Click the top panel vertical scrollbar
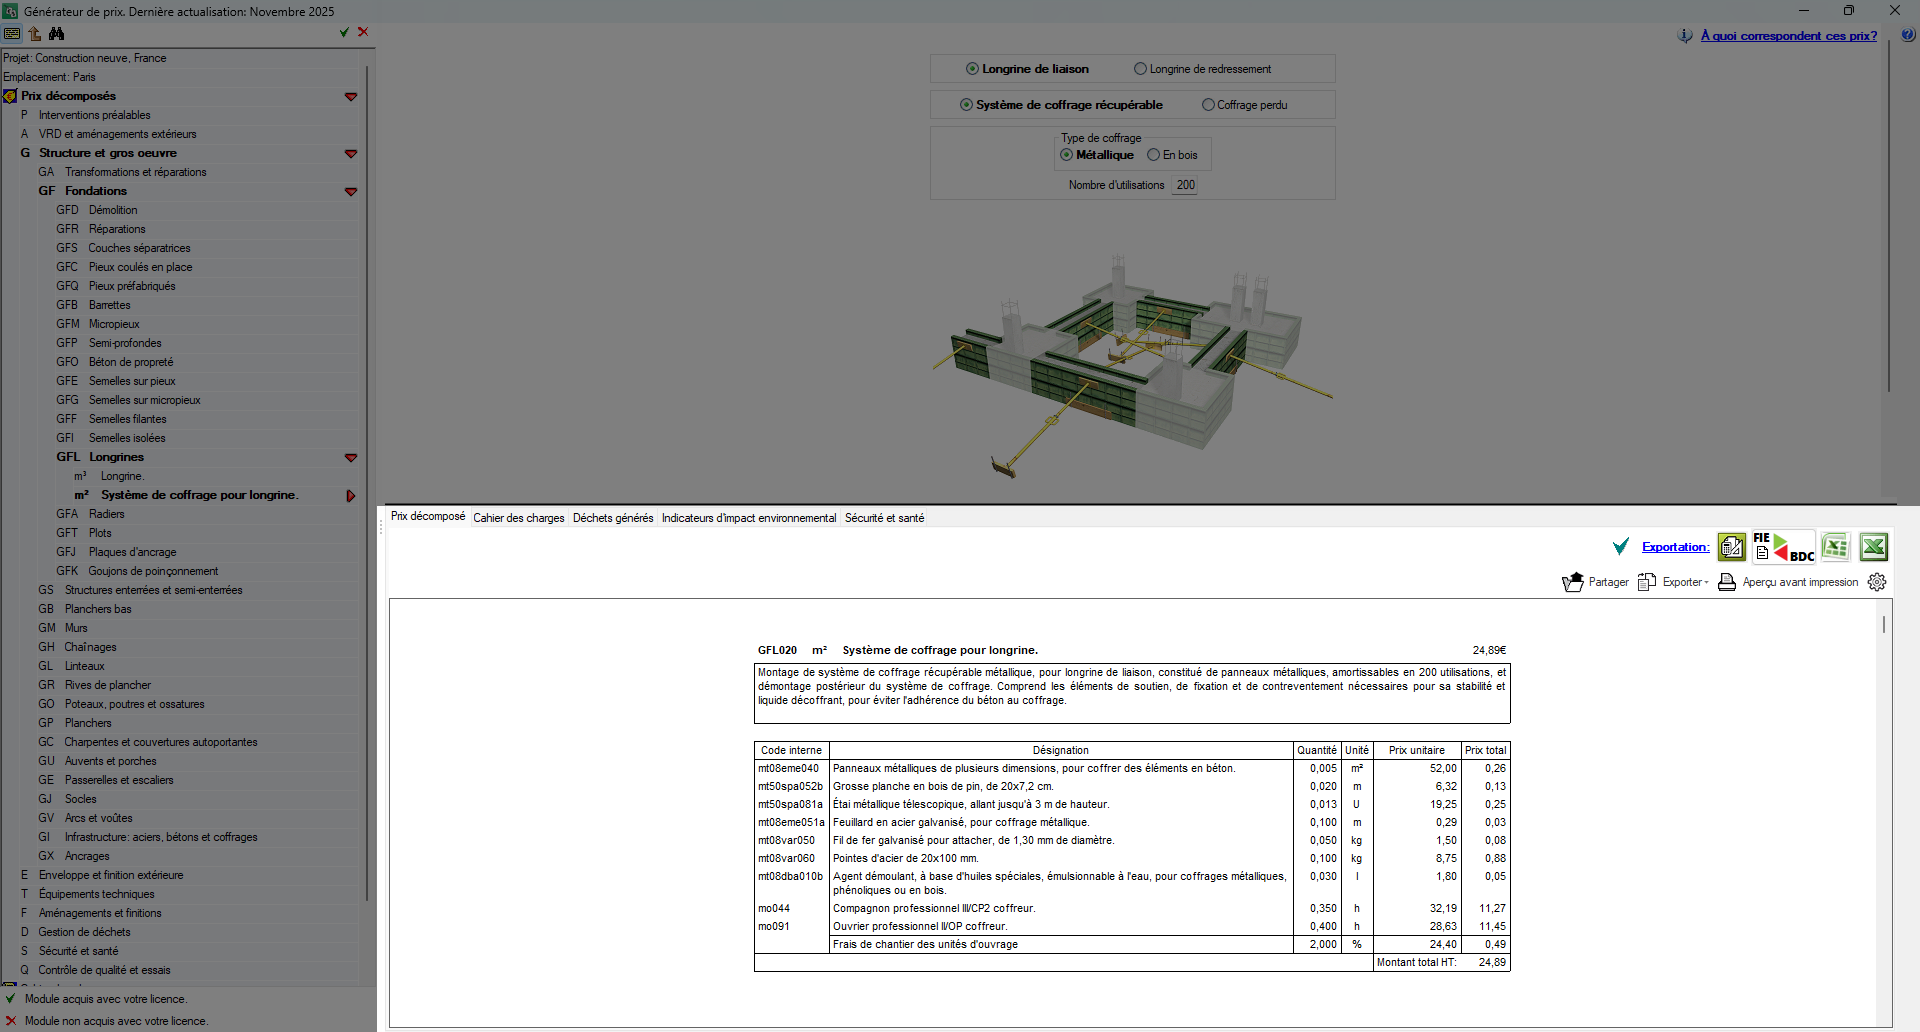Screen dimensions: 1920x1032 tap(1889, 218)
